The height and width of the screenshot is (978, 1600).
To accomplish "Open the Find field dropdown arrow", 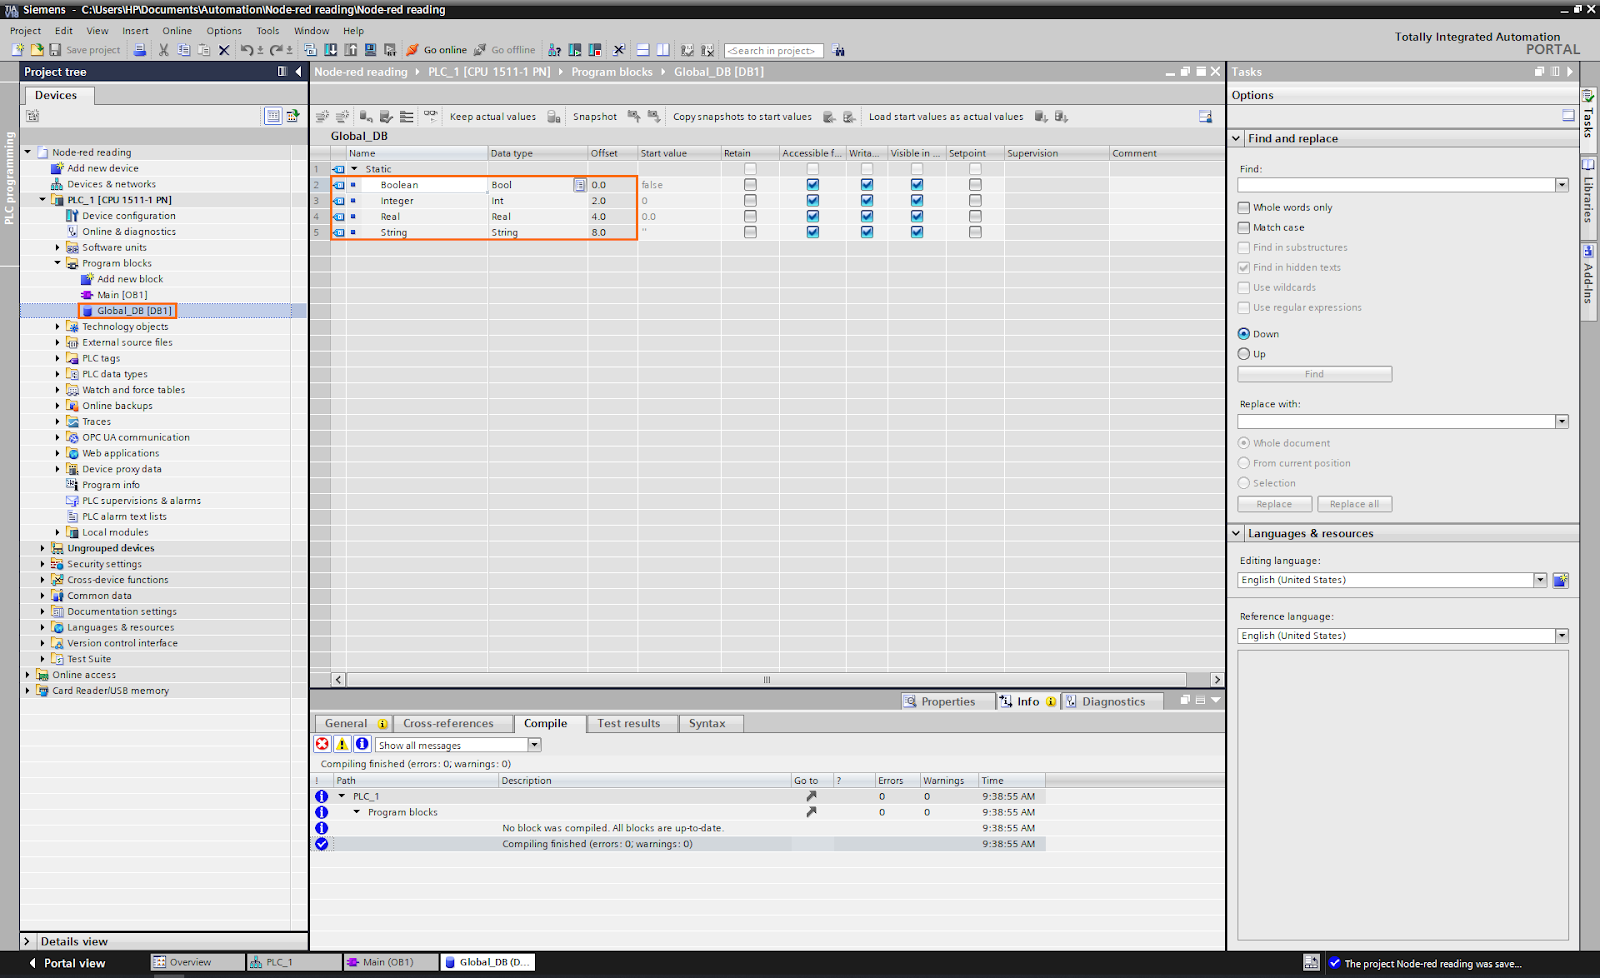I will click(x=1562, y=185).
